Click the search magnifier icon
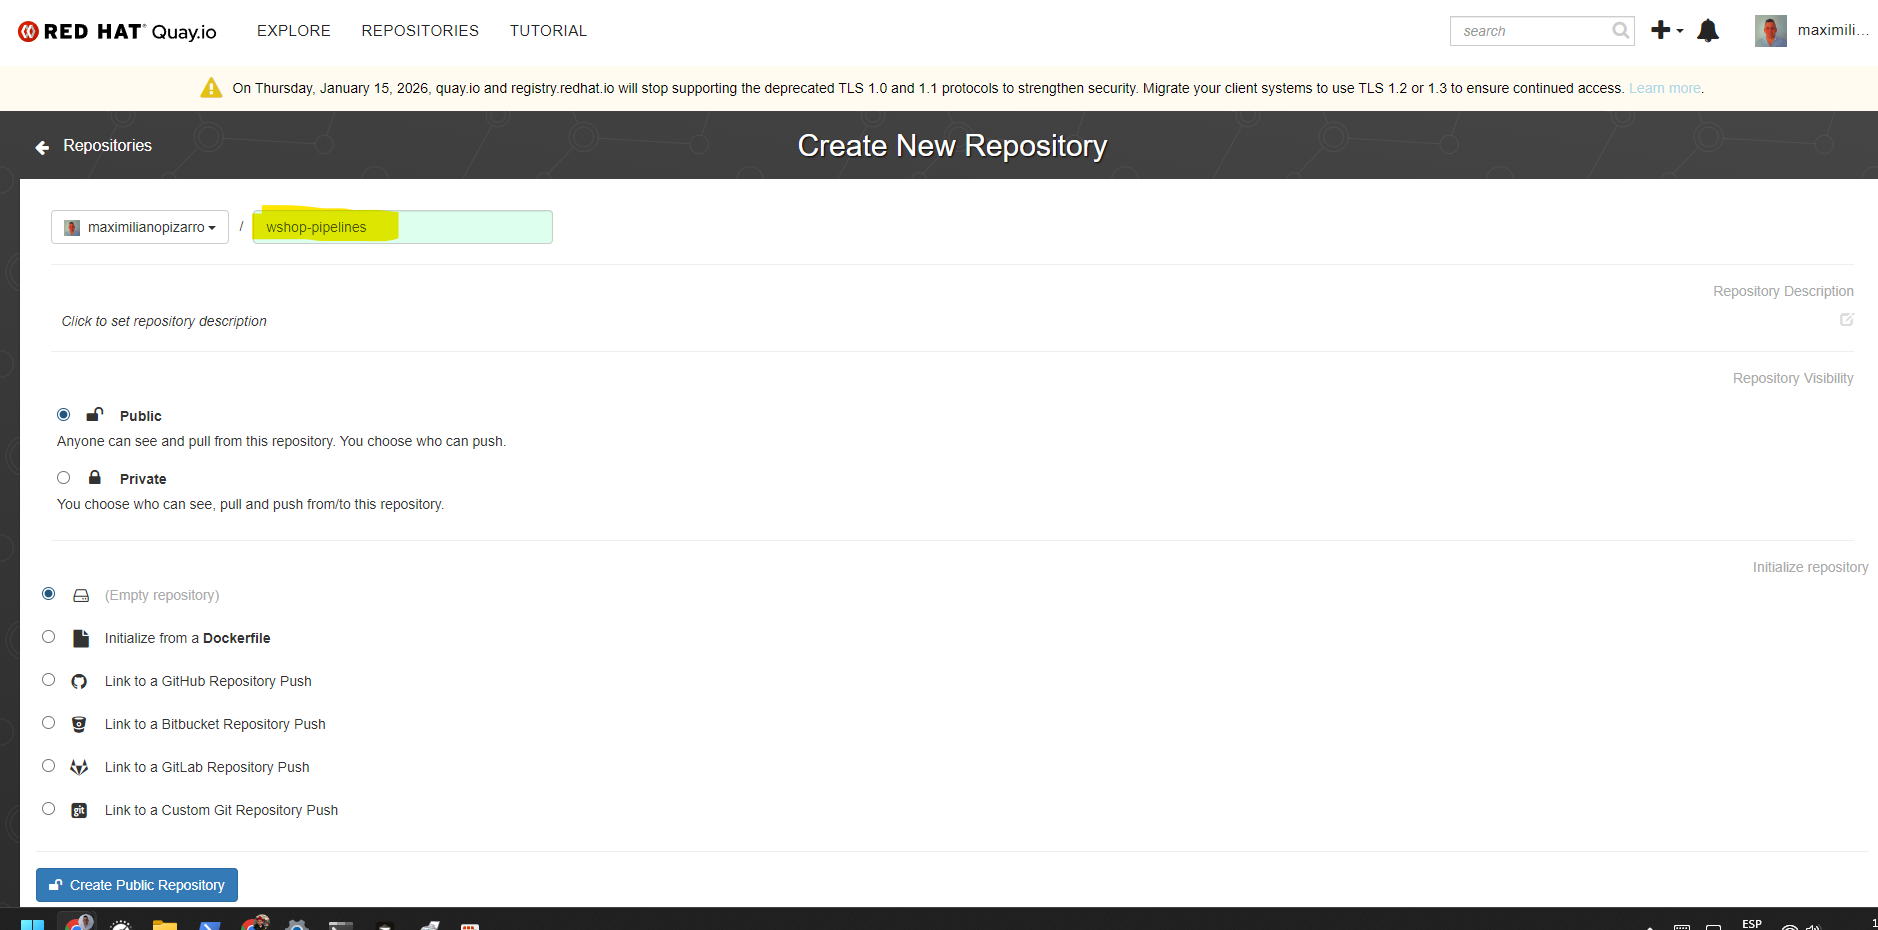 point(1619,31)
